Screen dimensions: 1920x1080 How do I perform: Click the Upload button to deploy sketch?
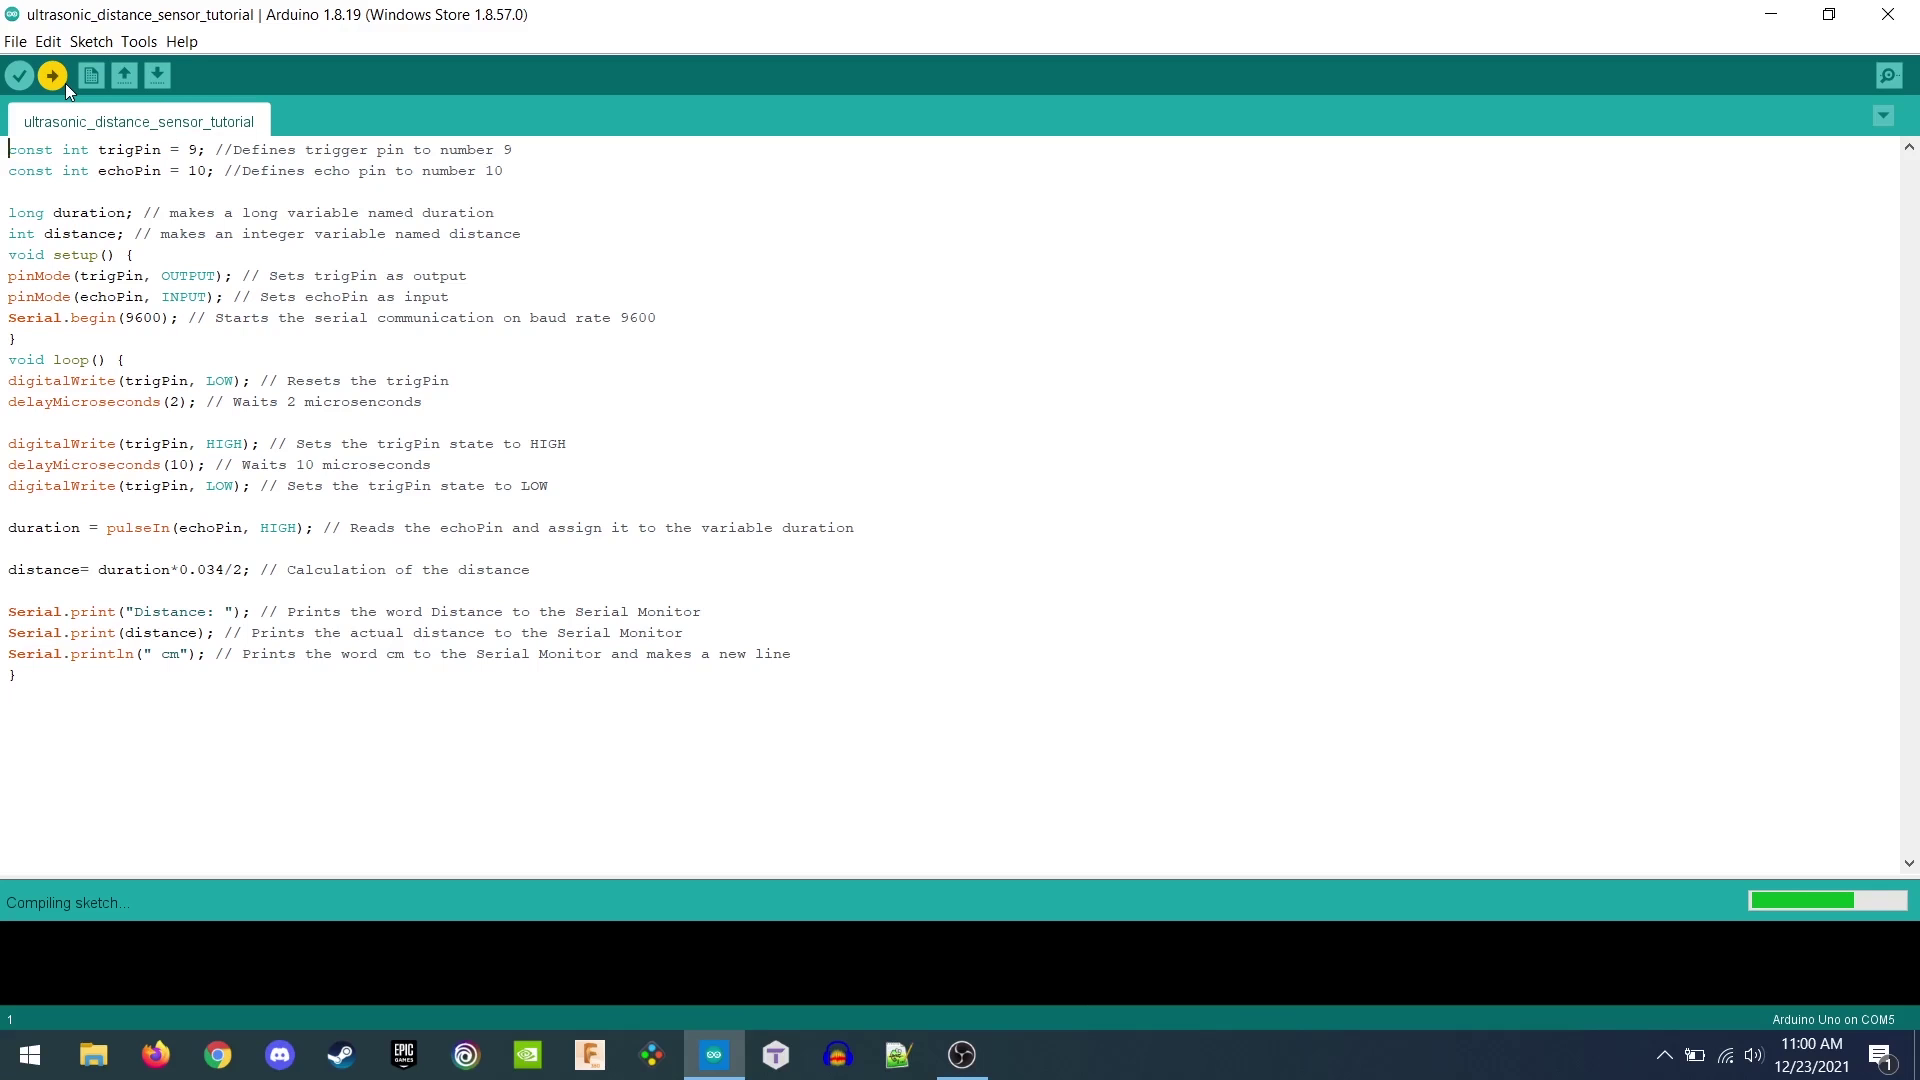[x=51, y=75]
